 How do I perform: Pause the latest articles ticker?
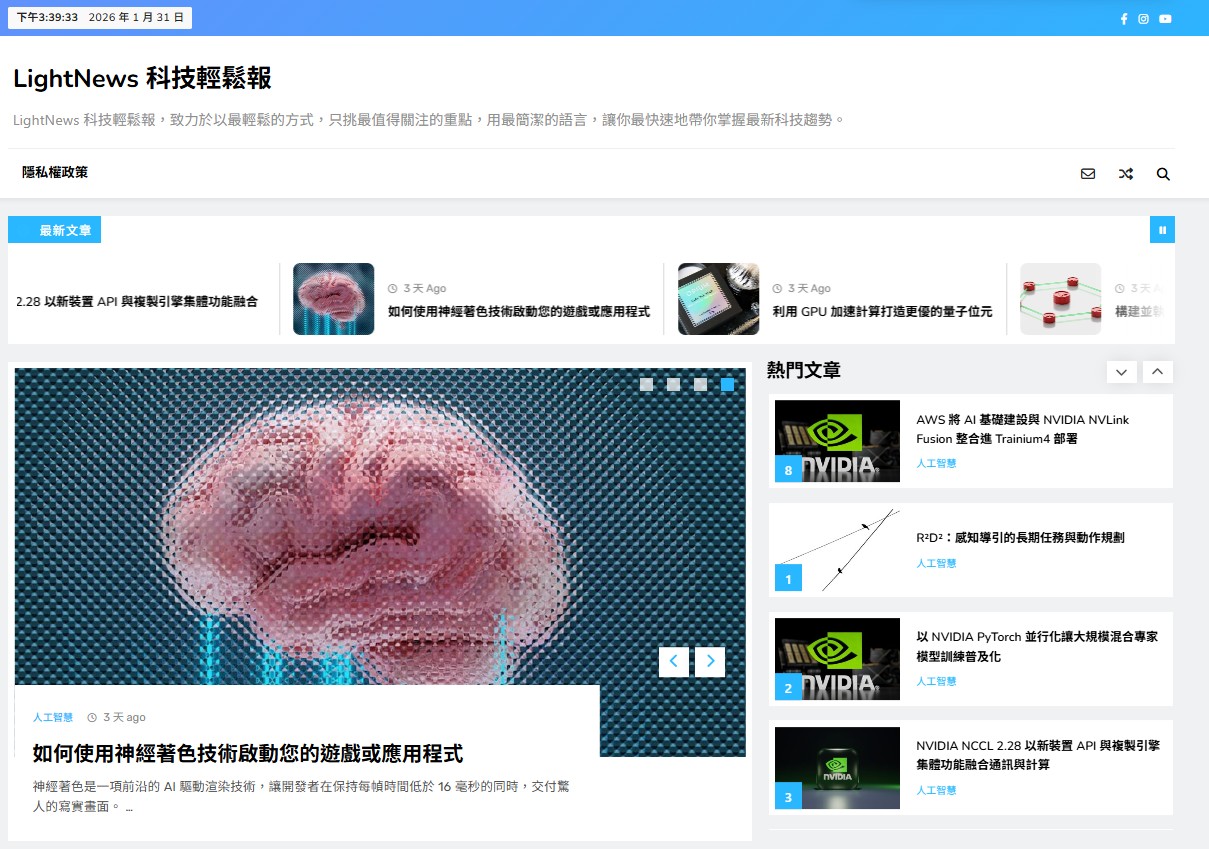click(x=1162, y=230)
